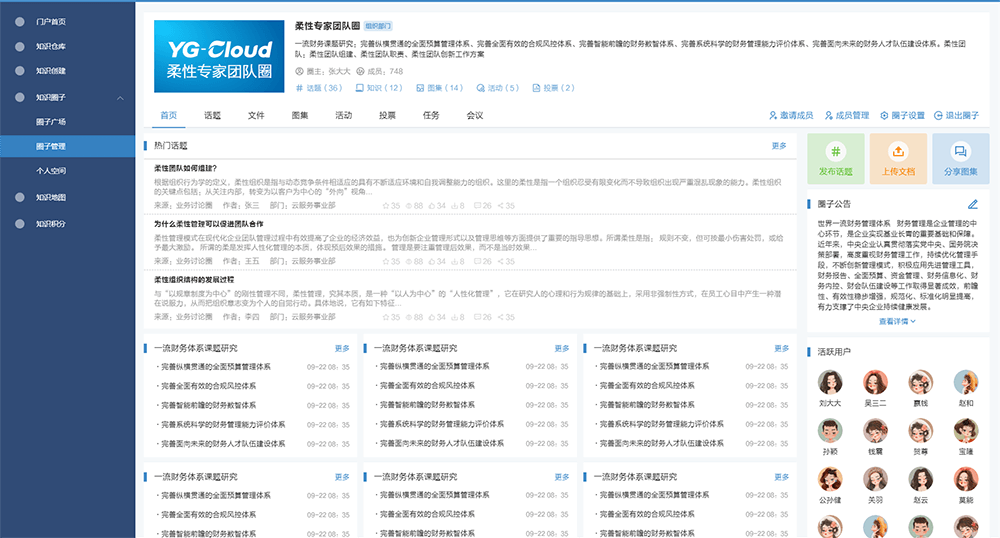Click the 上传文档 upload icon
Viewport: 1000px width, 538px height.
(x=897, y=151)
